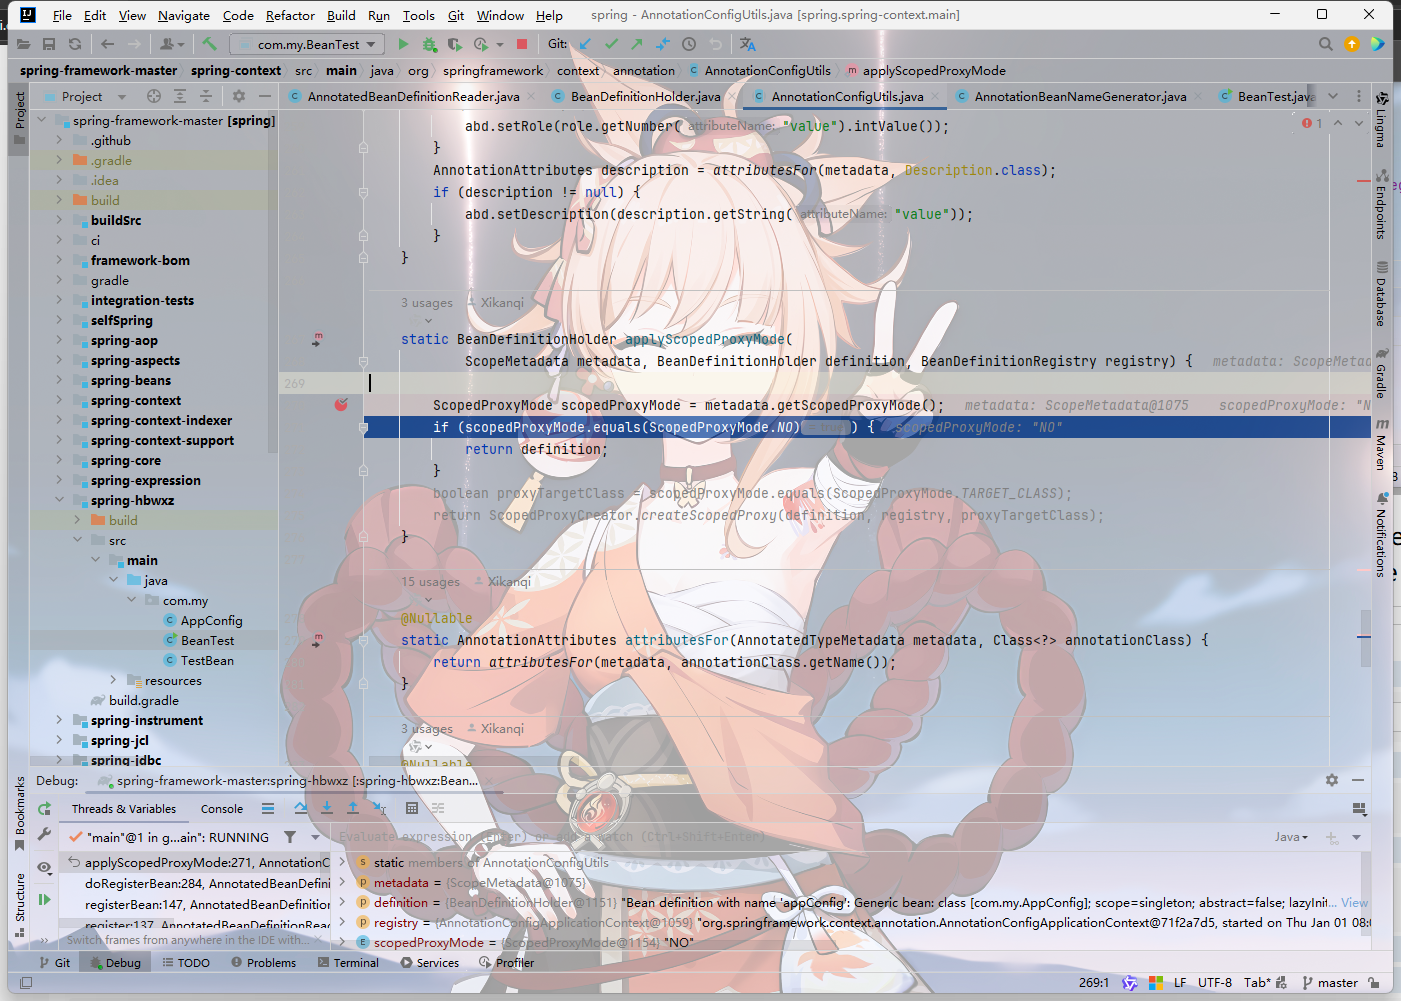Toggle the Notifications tool window
The image size is (1401, 1001).
click(1381, 535)
